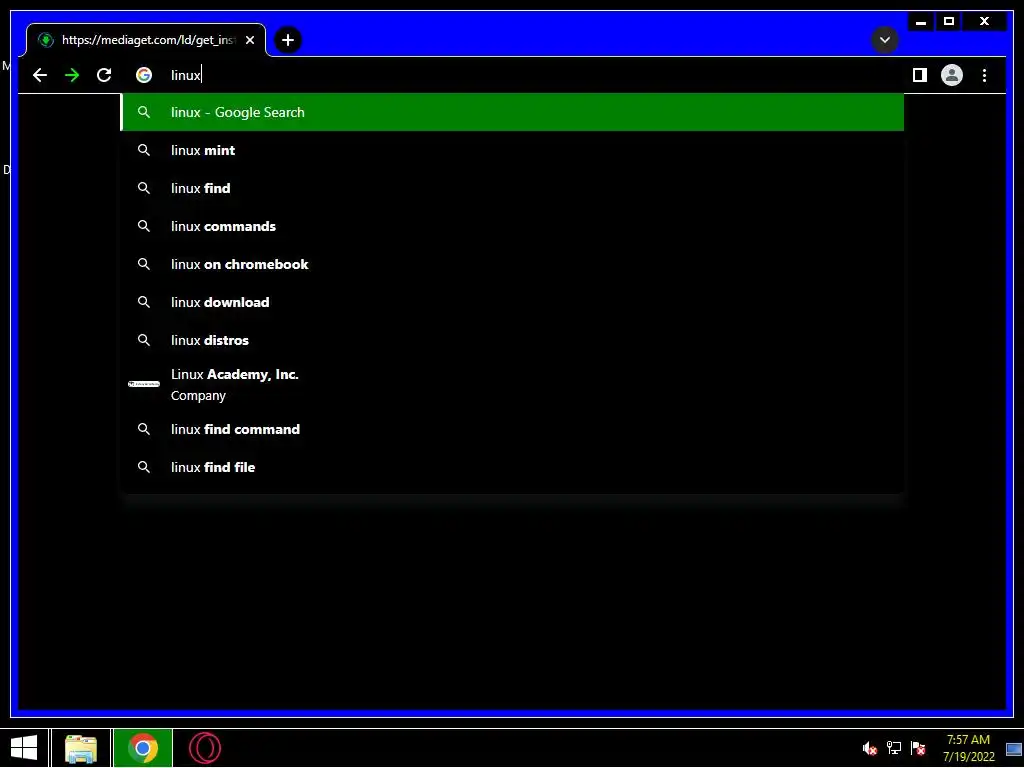Launch Opera from the taskbar
The width and height of the screenshot is (1024, 768).
pos(205,748)
